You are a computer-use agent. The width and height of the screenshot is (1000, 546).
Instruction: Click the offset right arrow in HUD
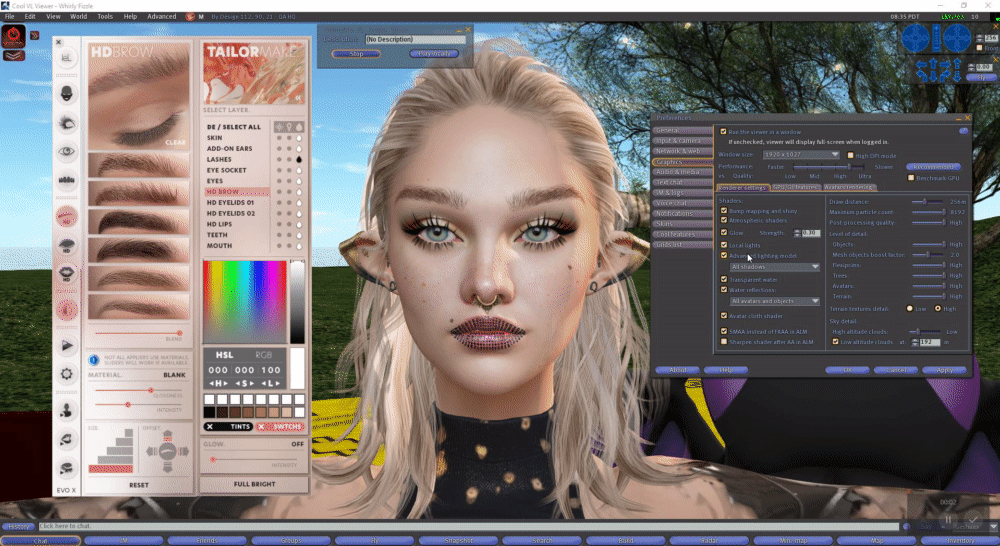(x=184, y=451)
